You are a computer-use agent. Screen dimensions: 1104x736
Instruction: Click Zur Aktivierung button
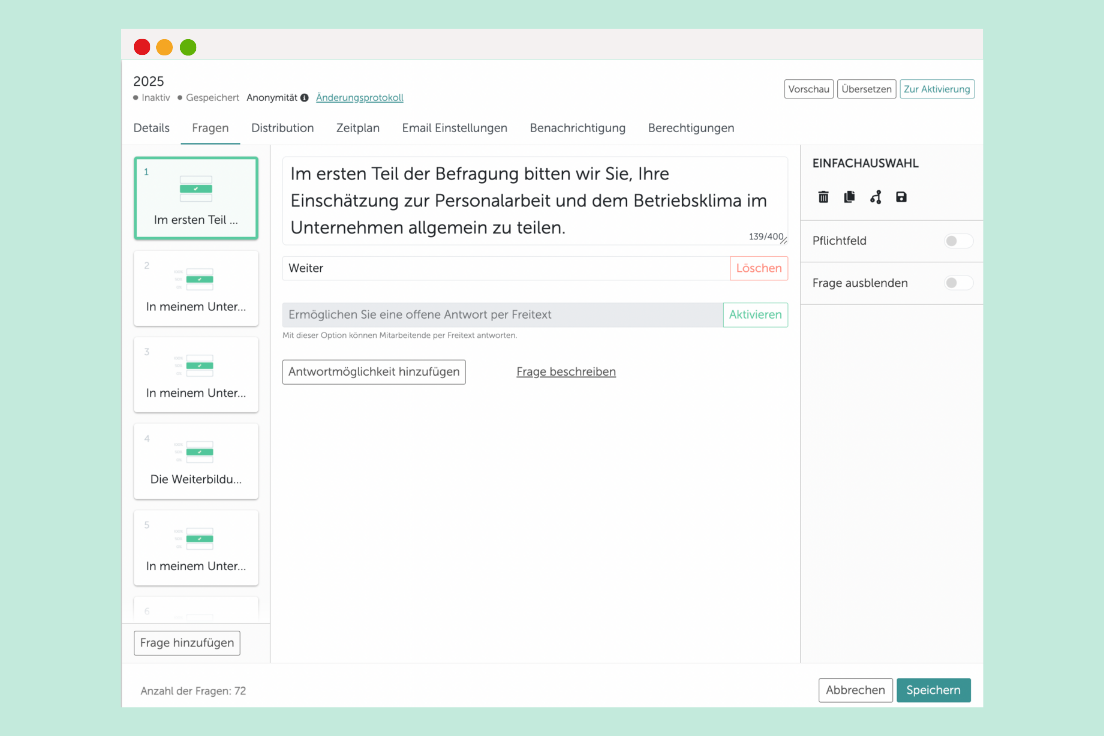(937, 89)
